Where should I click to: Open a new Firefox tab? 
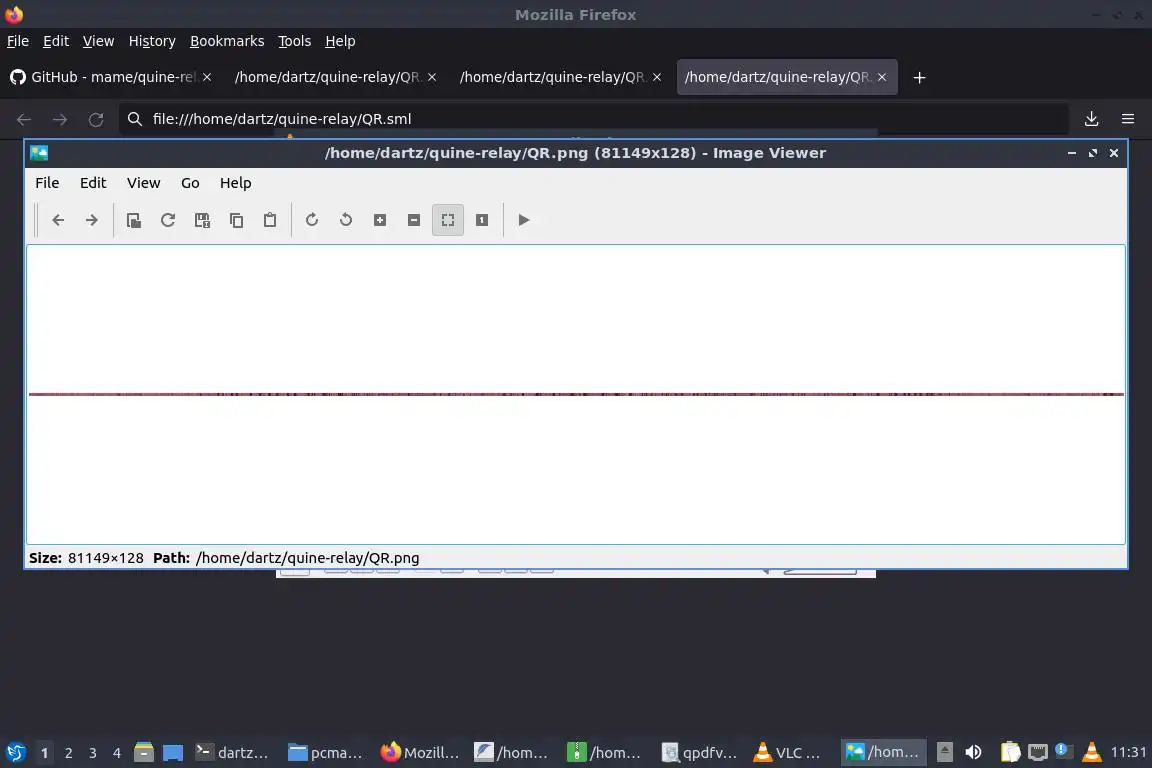tap(919, 77)
